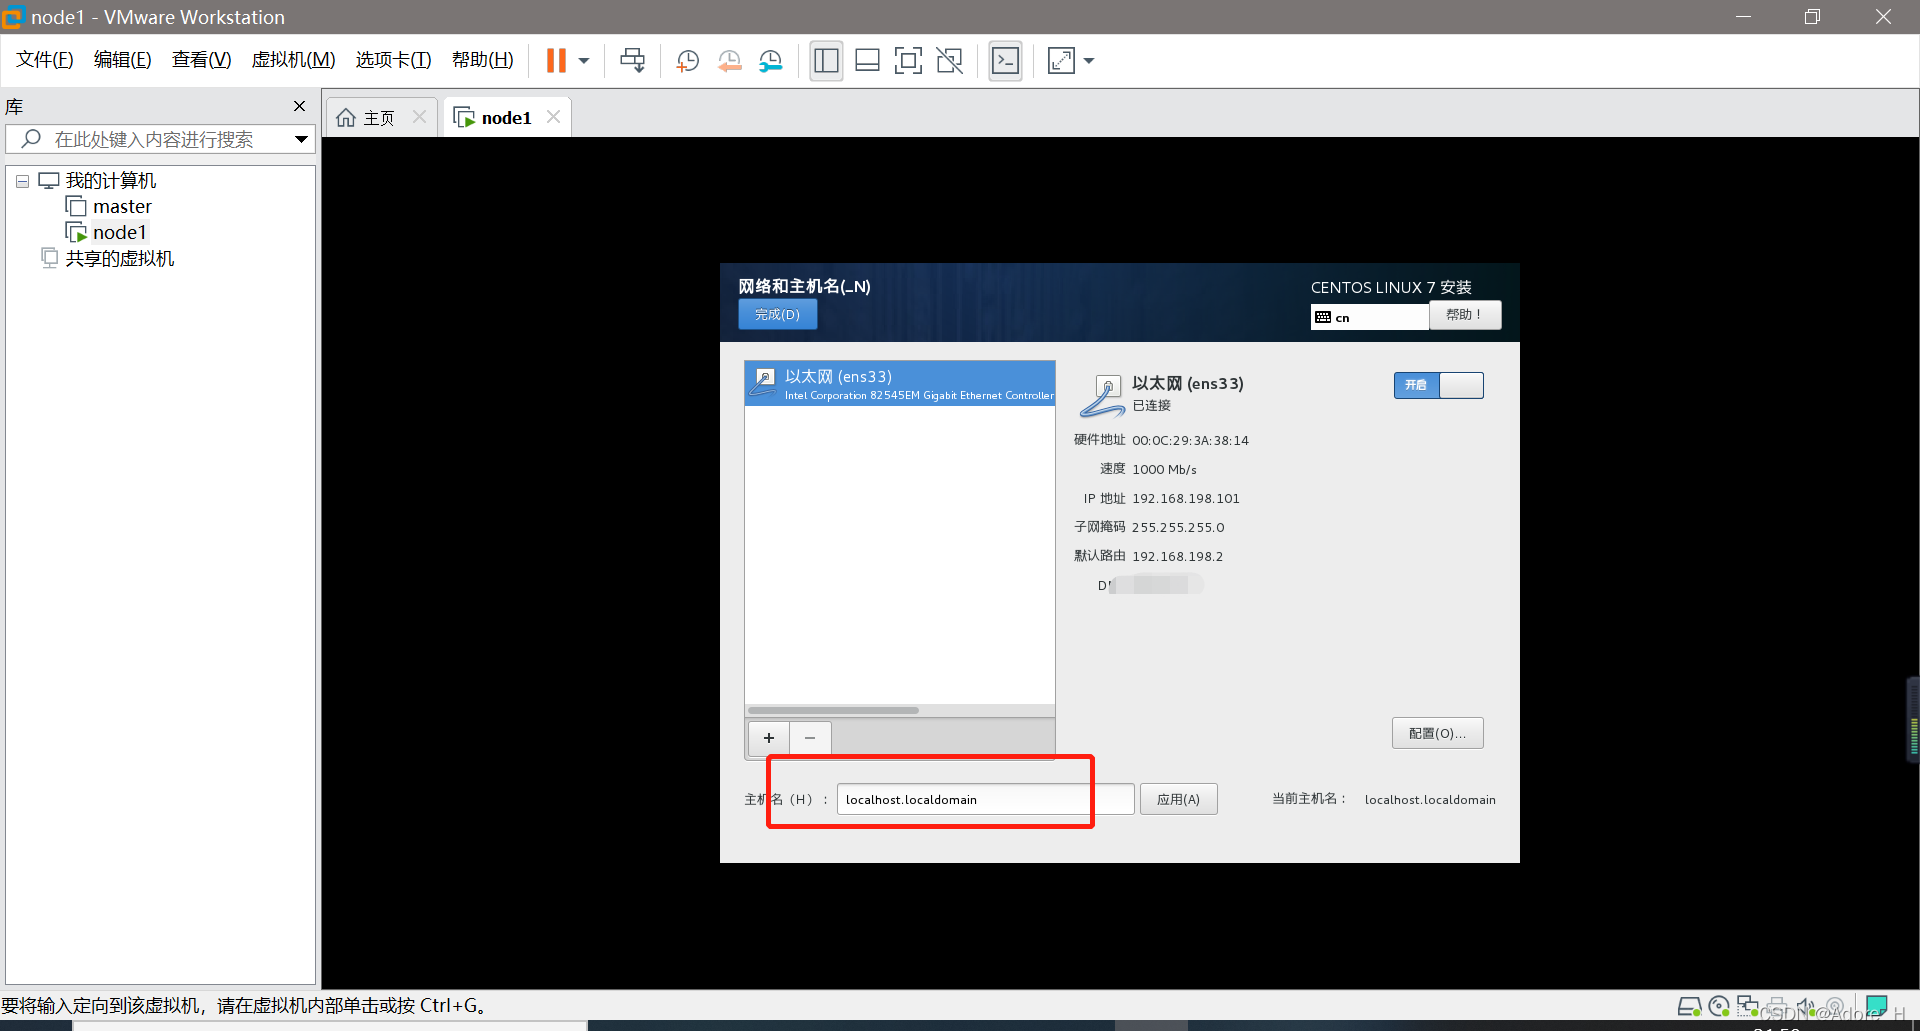Click the 应用(A) button
1920x1031 pixels.
(1178, 799)
